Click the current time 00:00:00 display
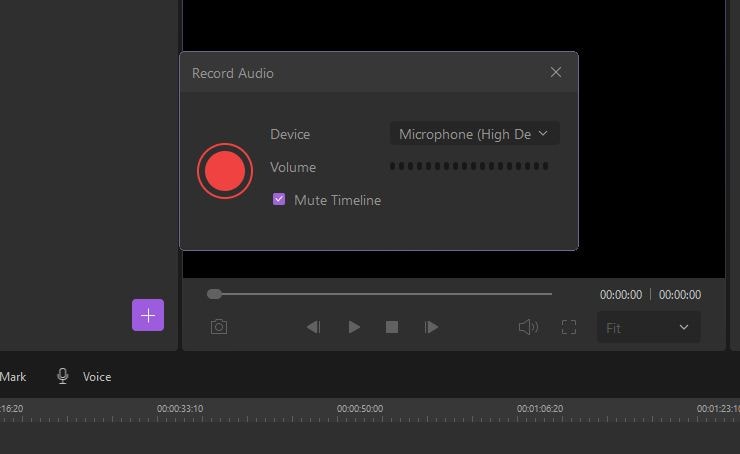Viewport: 740px width, 454px height. 621,294
